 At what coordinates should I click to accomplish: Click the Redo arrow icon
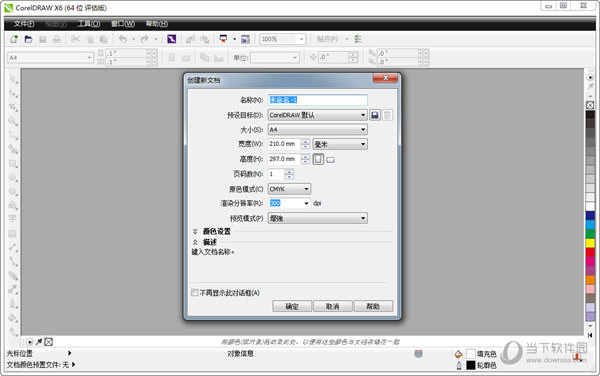[x=144, y=39]
